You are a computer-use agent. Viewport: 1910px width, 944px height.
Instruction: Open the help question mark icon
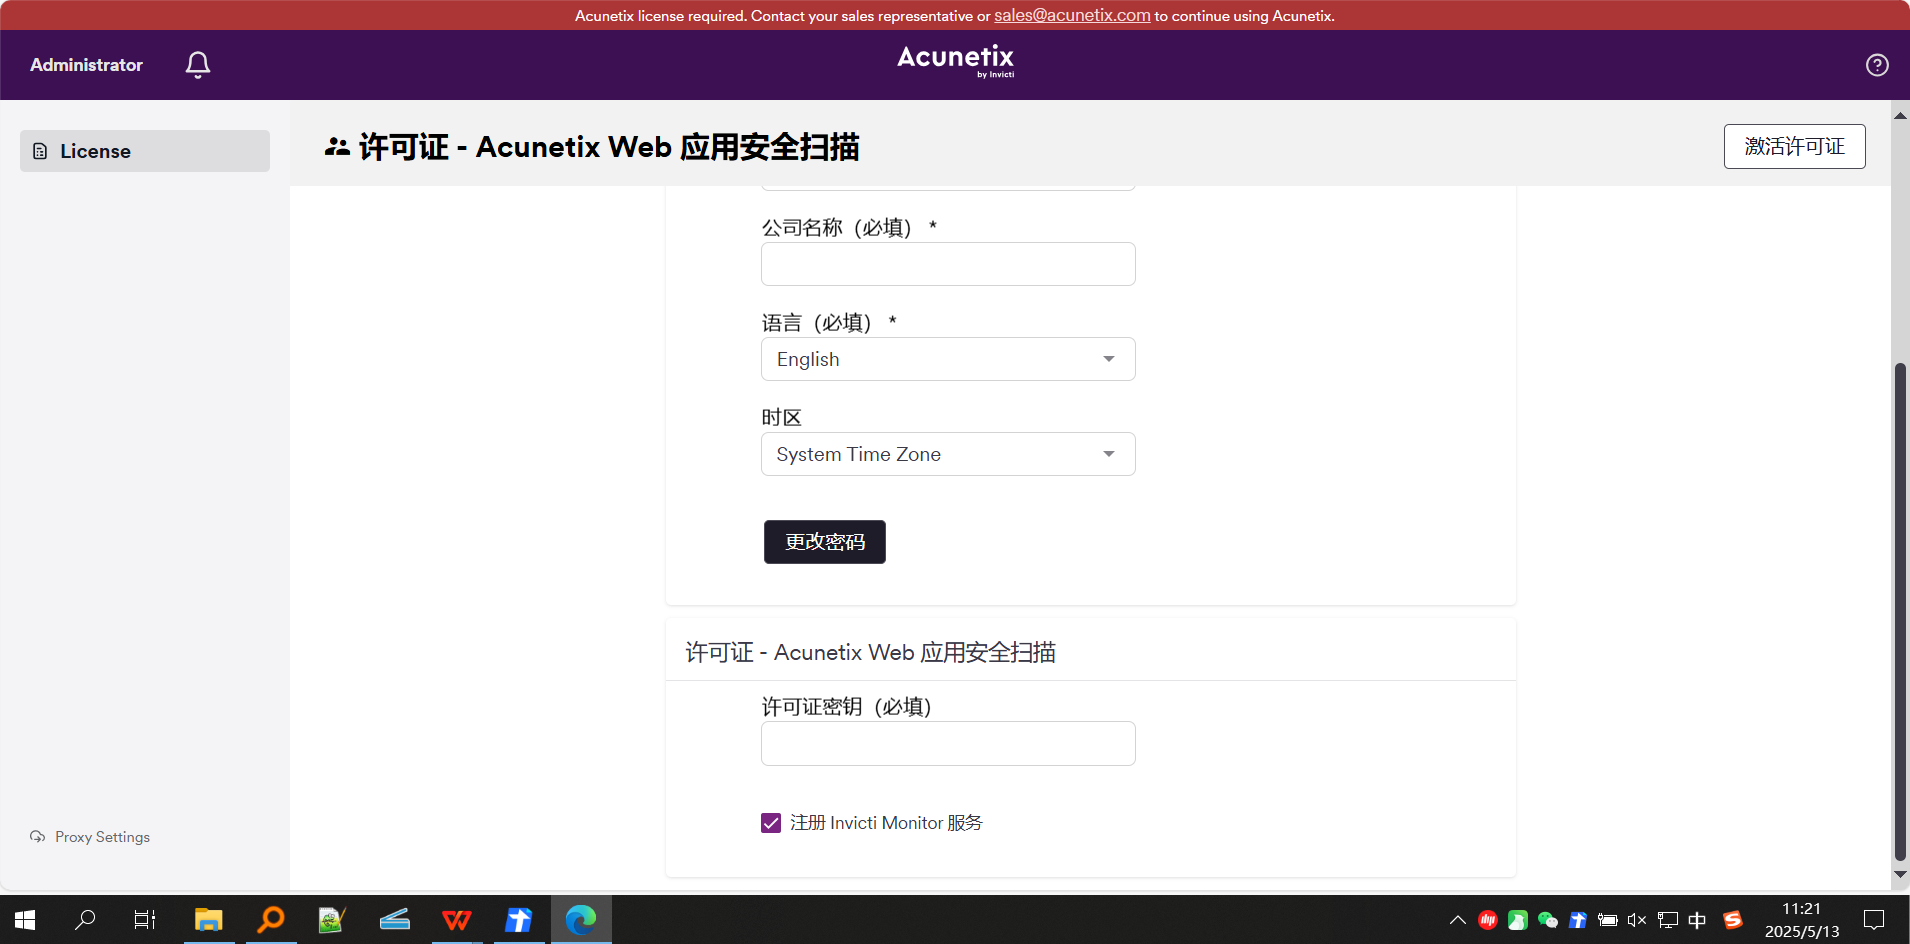click(x=1877, y=65)
